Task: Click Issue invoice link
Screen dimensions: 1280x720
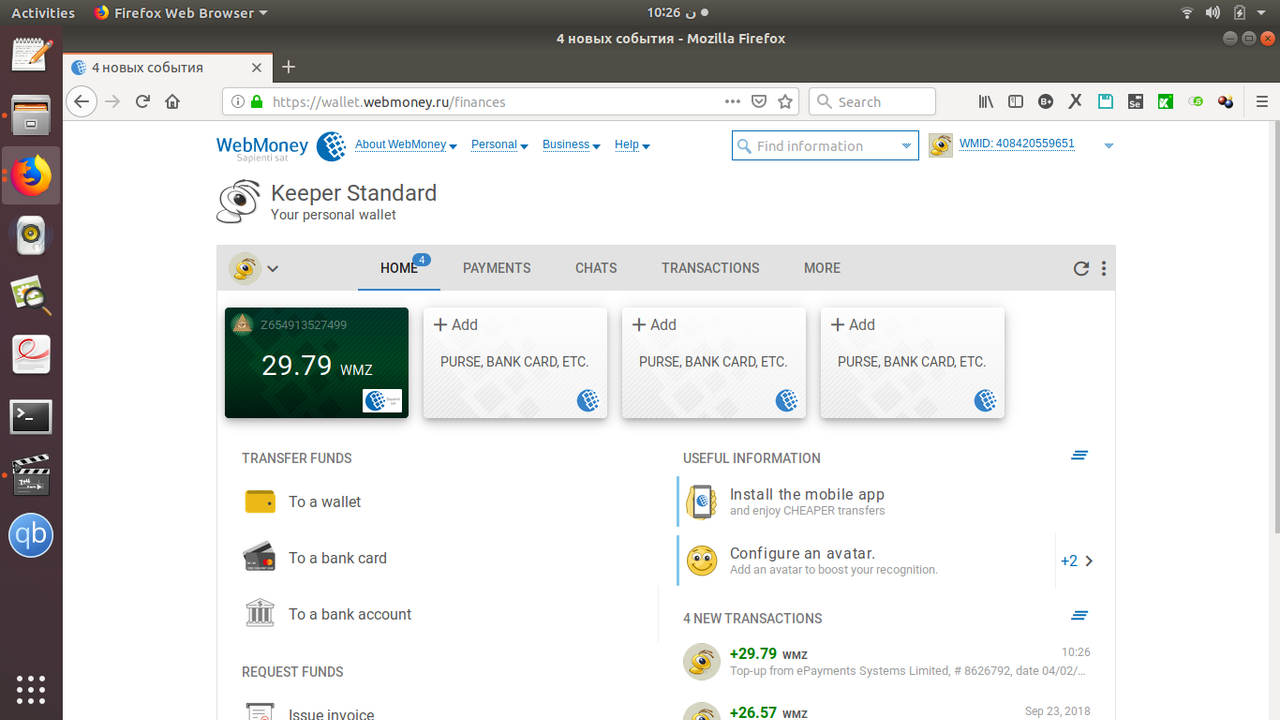Action: pos(331,713)
